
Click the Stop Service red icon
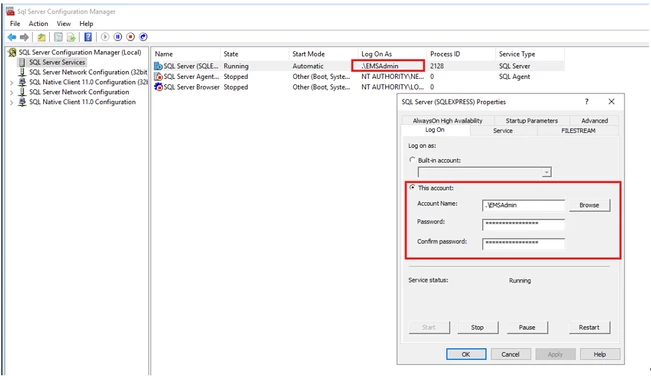(x=130, y=37)
